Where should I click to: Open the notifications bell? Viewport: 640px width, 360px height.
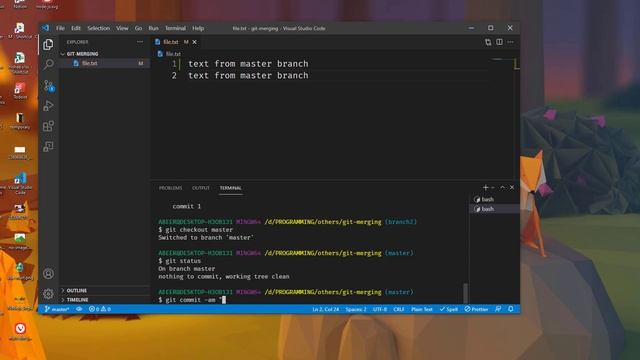coord(511,309)
